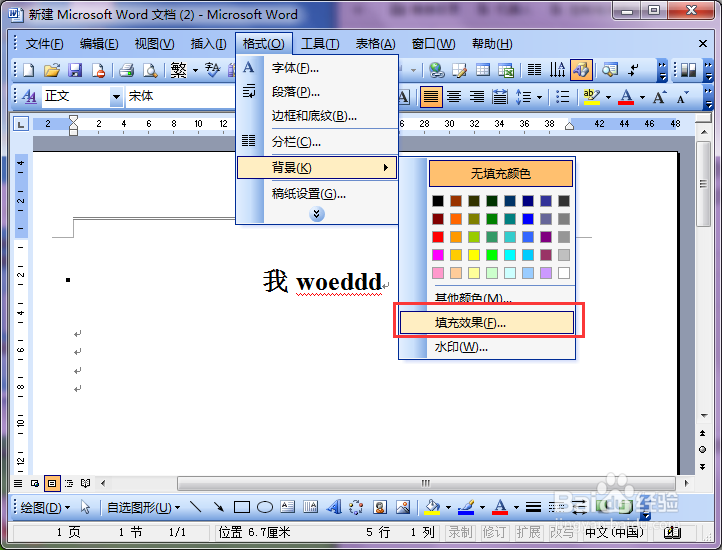This screenshot has height=550, width=722.
Task: Click 稿纸设置(G)... menu item
Action: tap(317, 193)
